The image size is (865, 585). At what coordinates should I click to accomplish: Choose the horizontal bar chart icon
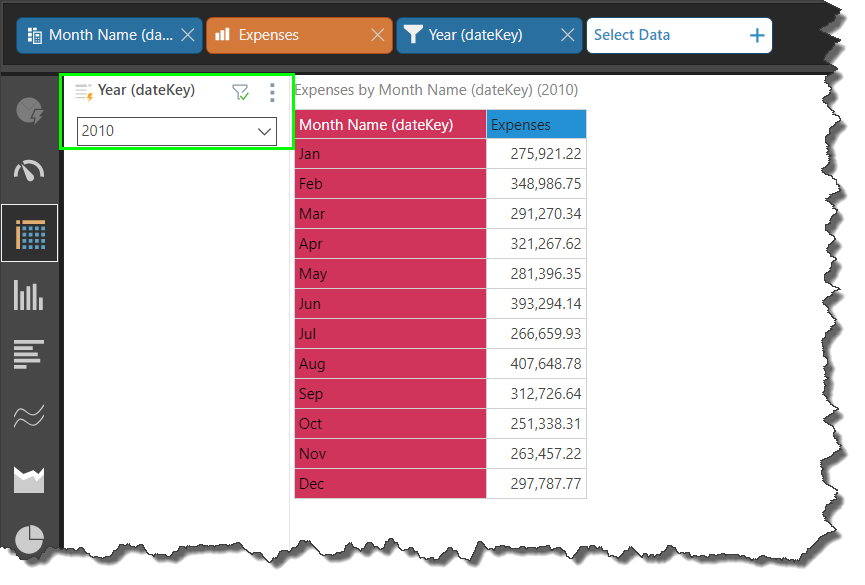pyautogui.click(x=29, y=355)
